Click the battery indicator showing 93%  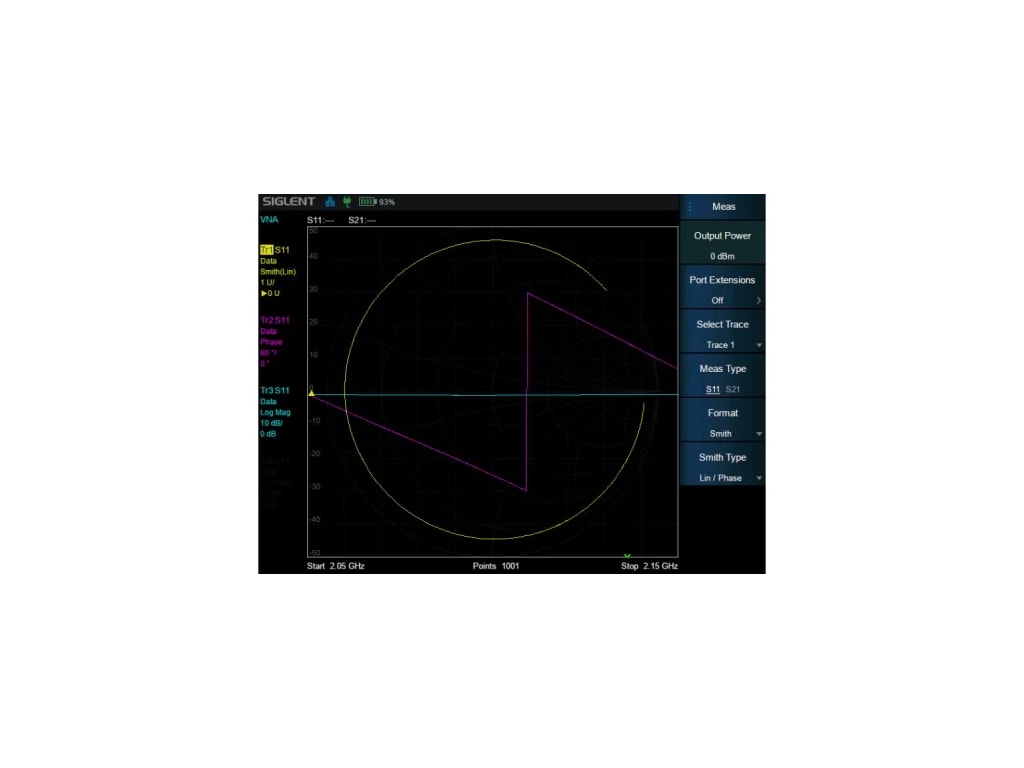371,201
